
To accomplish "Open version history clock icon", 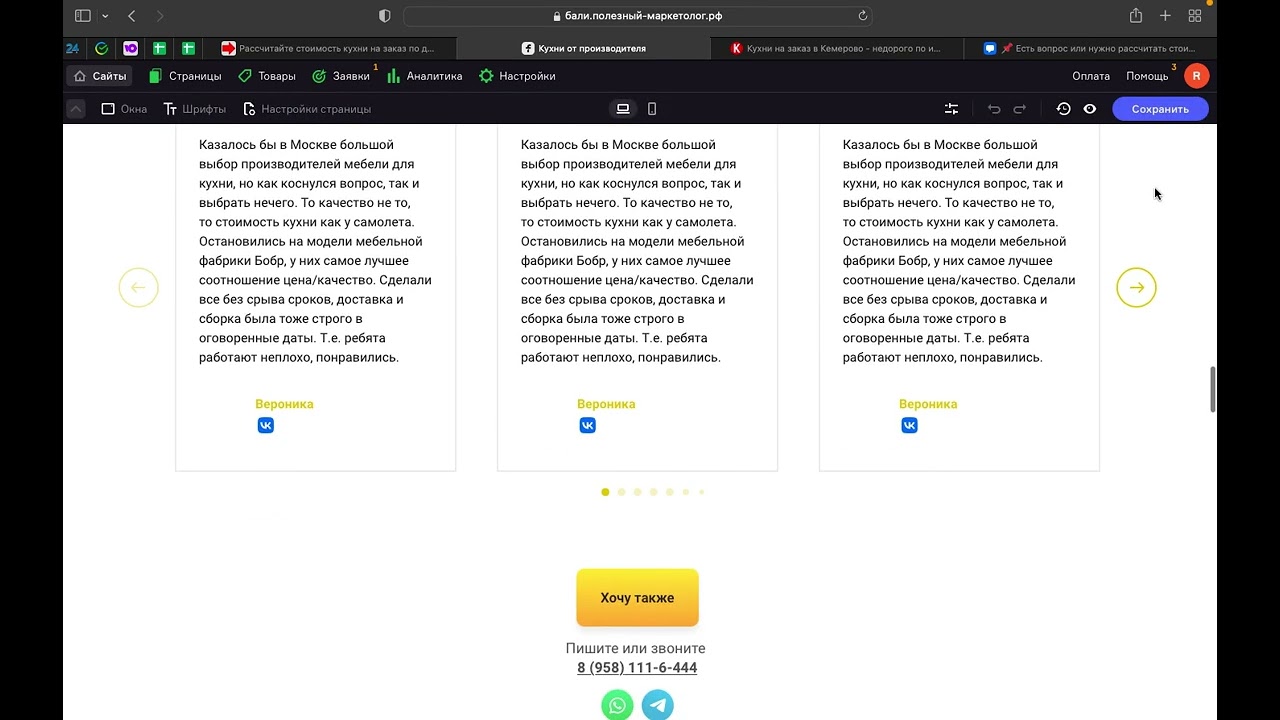I will pos(1063,109).
